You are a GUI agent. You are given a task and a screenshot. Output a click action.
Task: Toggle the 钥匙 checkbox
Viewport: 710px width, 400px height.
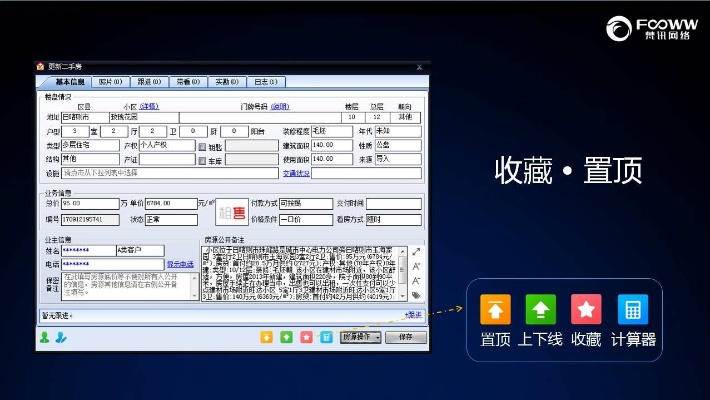coord(202,145)
